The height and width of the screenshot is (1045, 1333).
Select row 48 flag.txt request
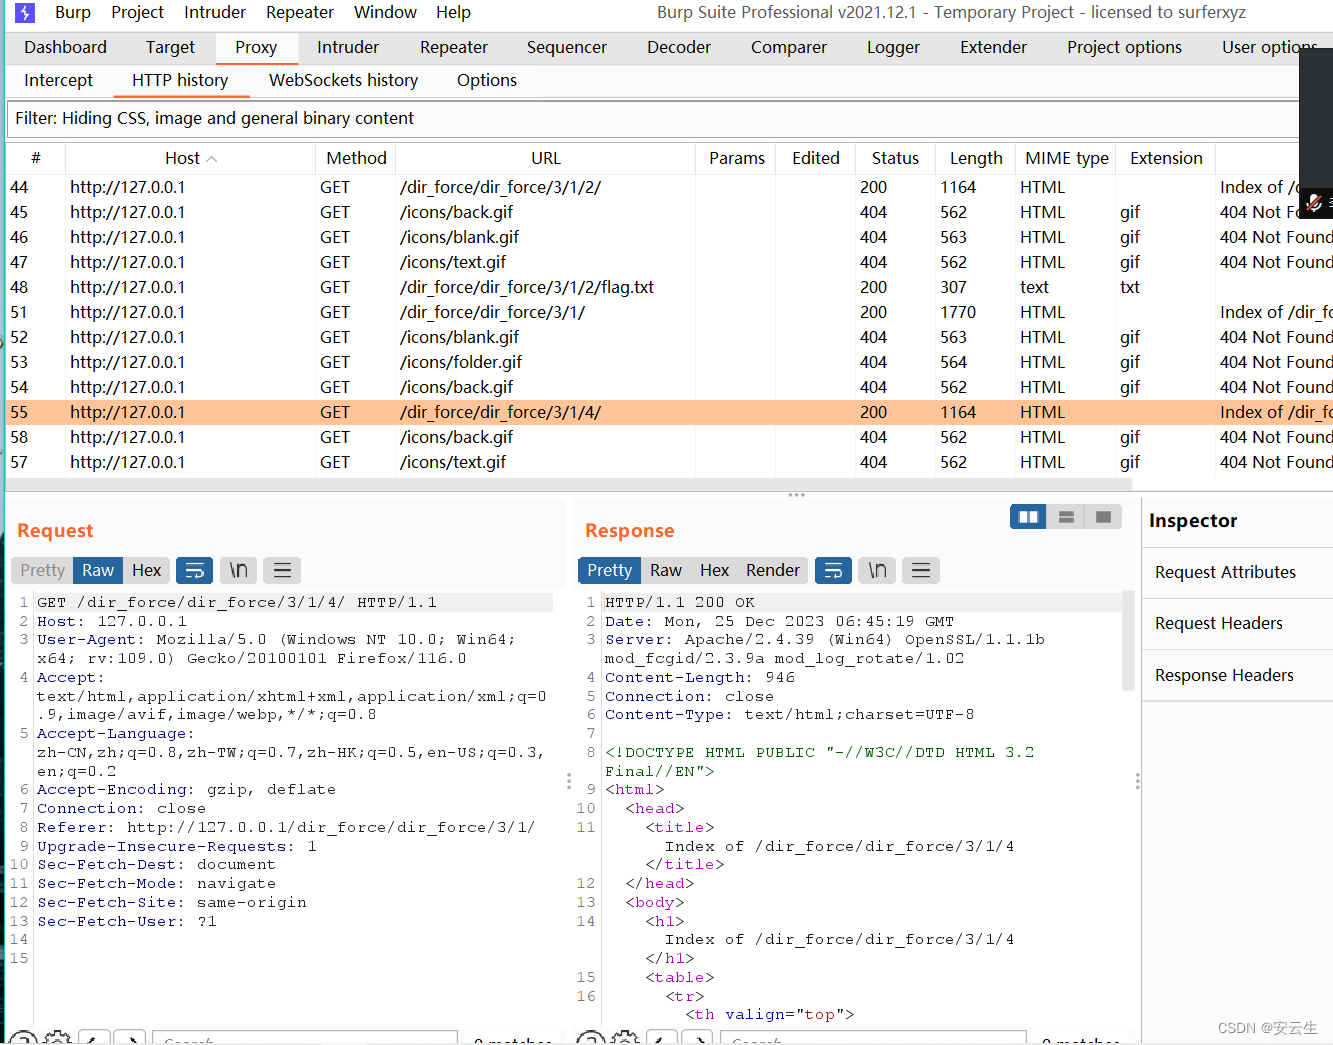[x=668, y=287]
